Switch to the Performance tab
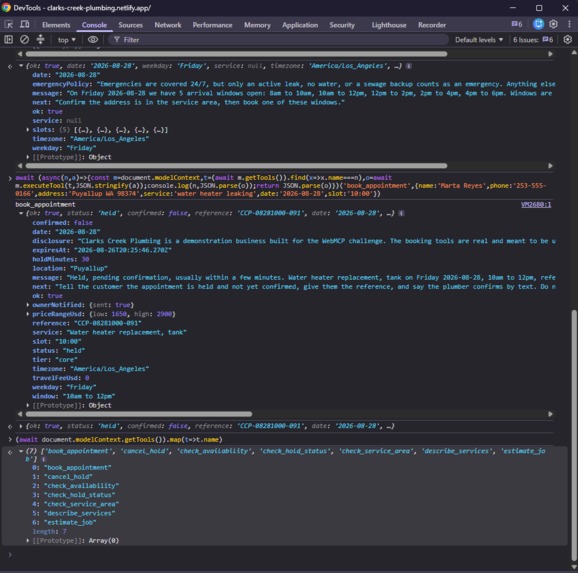 [212, 25]
